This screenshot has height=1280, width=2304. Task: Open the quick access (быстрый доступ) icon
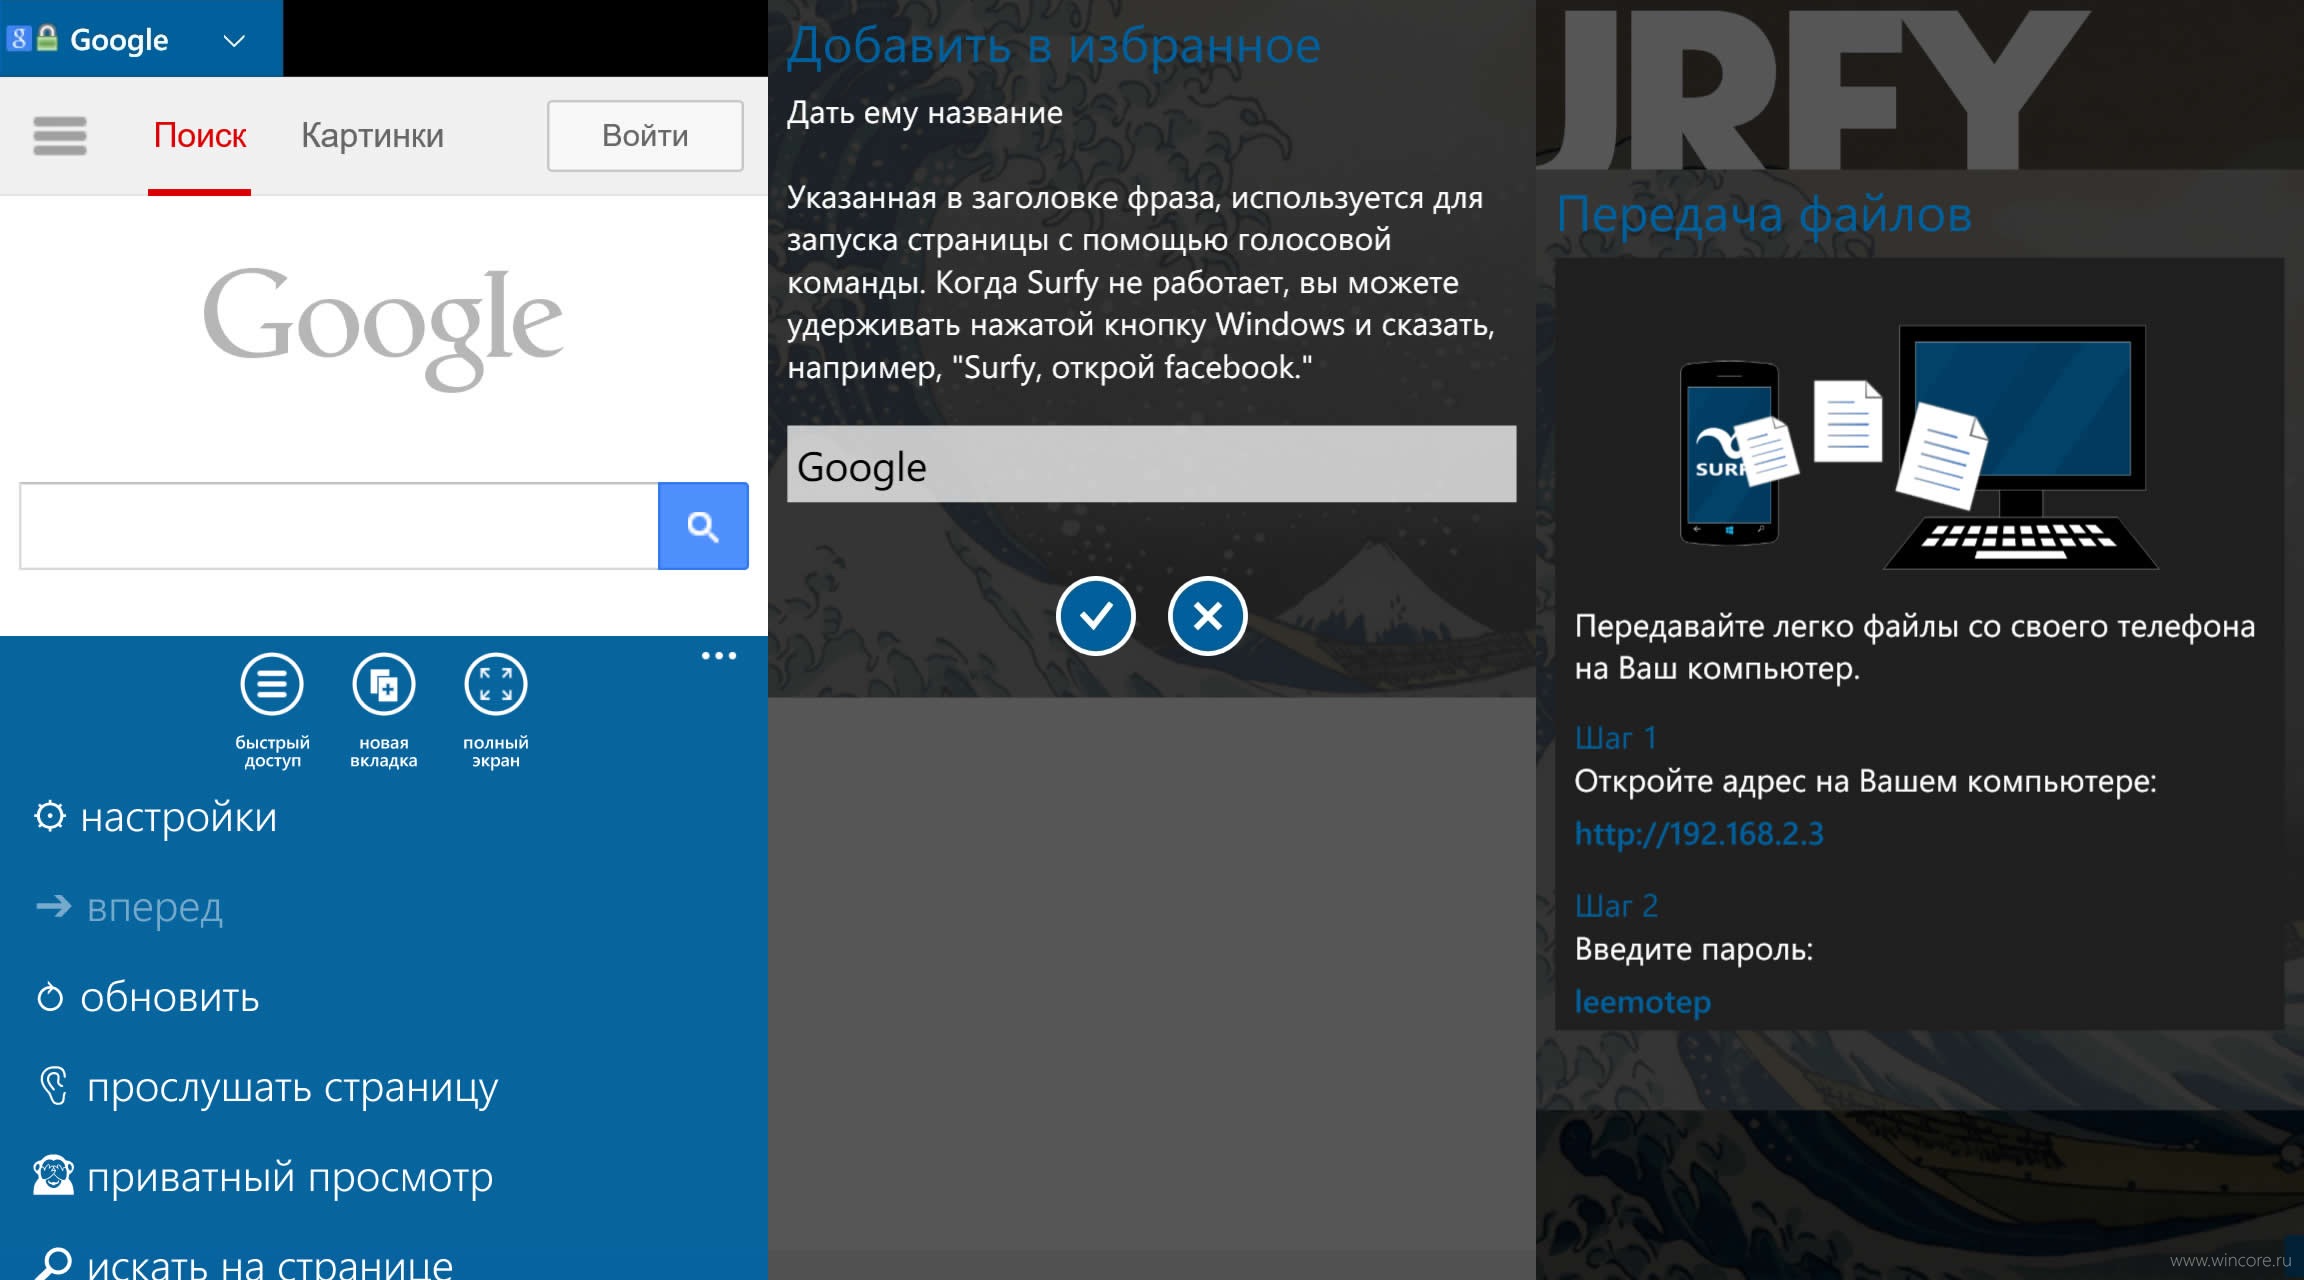click(x=272, y=685)
